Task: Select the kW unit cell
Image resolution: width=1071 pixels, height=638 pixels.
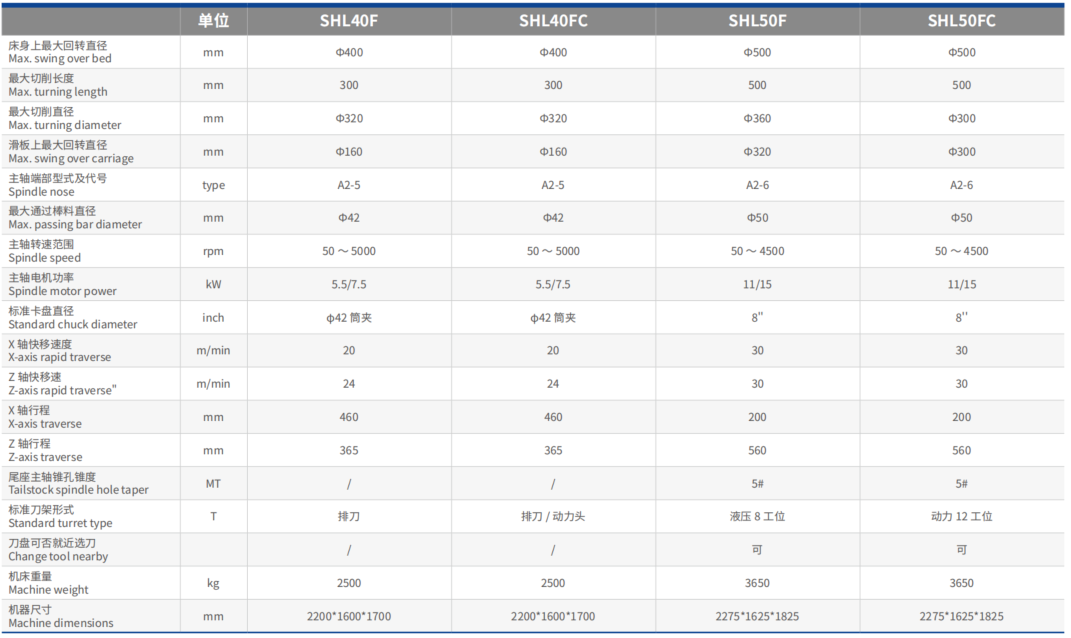Action: pos(213,284)
